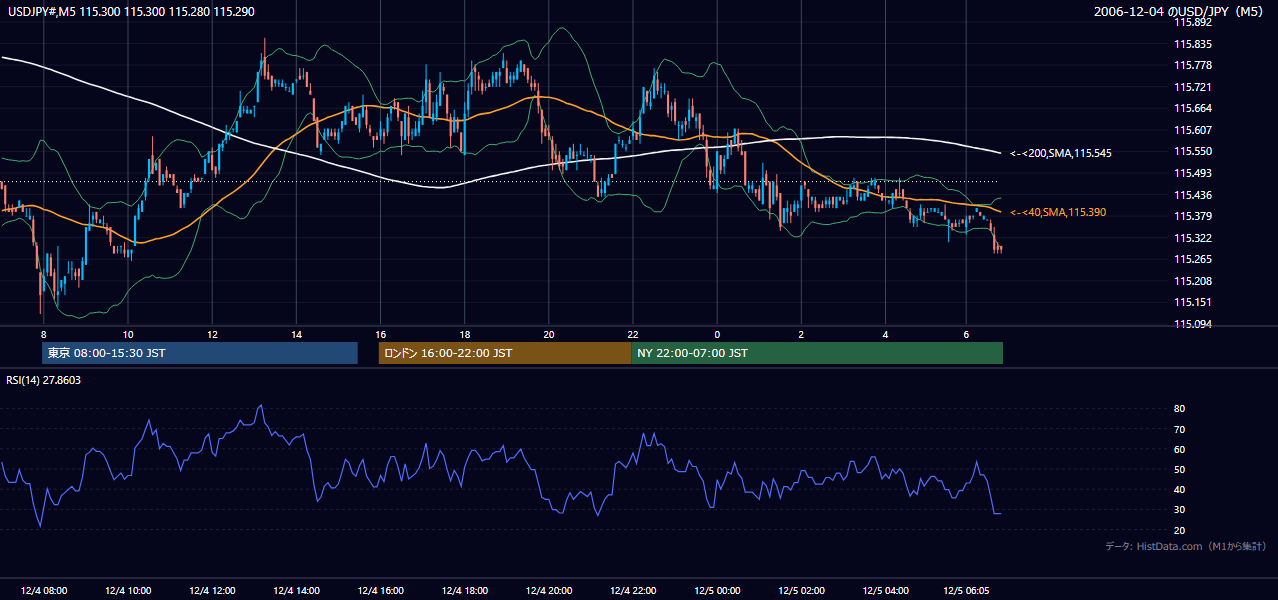Click the 12/5 00:00 time axis label
1278x600 pixels.
point(717,591)
